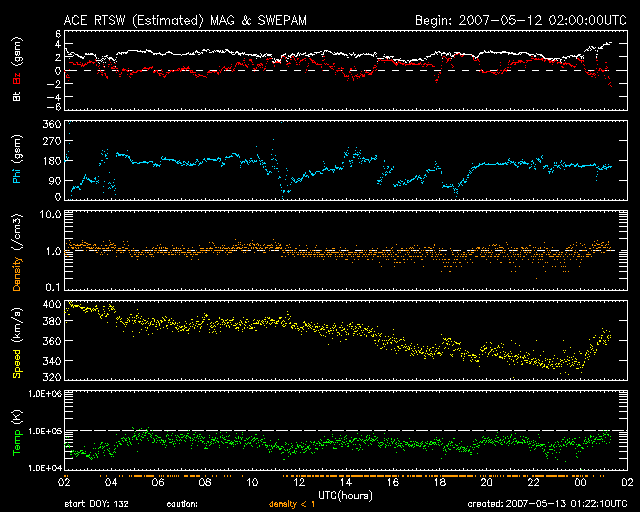Click the '1.0E+06' tick on Temp axis
This screenshot has height=512, width=640.
coord(45,394)
